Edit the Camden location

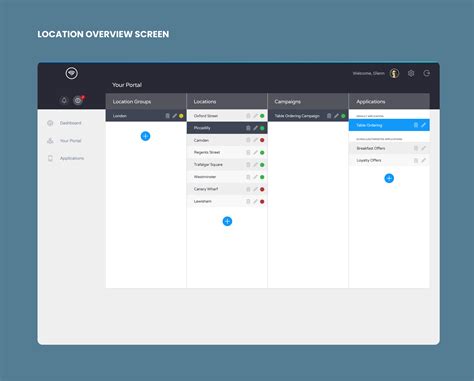click(255, 140)
